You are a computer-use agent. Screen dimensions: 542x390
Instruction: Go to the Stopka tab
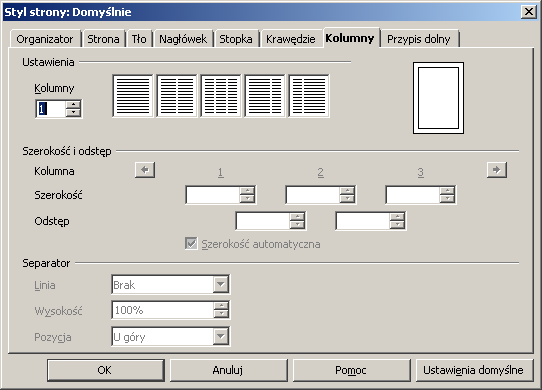point(236,39)
